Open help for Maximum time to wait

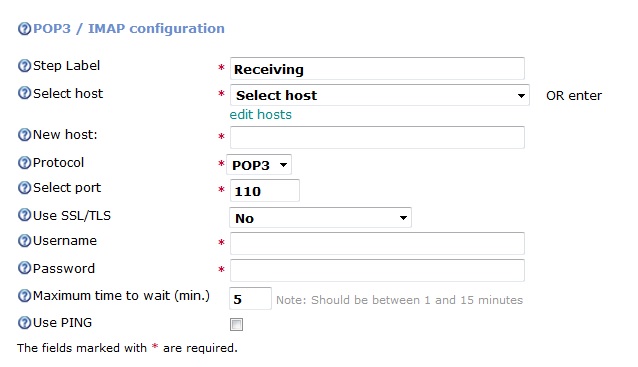(24, 296)
